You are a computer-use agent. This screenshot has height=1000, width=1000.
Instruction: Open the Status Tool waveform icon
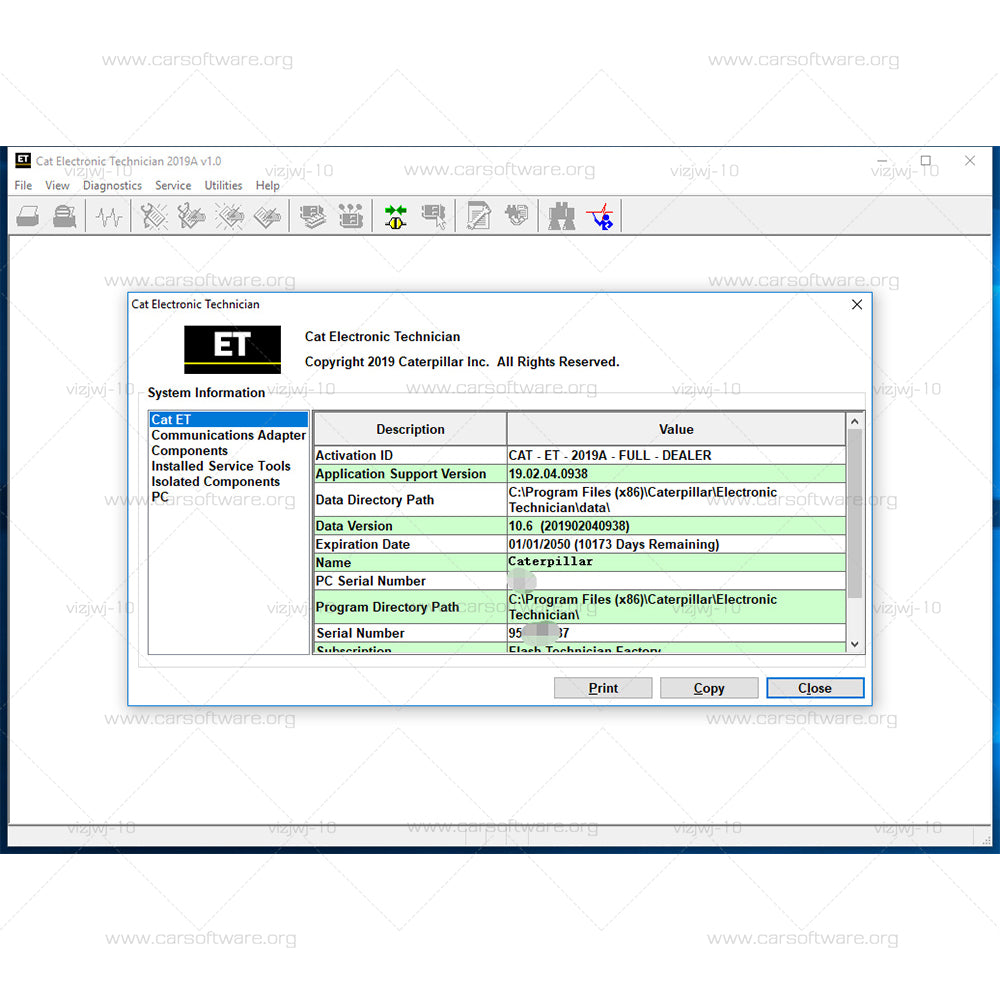(109, 217)
